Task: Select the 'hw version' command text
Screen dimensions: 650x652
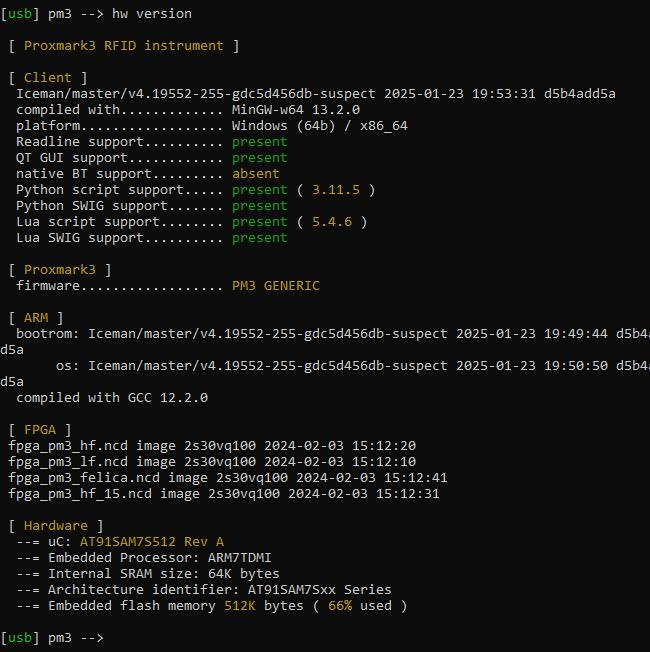Action: (152, 14)
